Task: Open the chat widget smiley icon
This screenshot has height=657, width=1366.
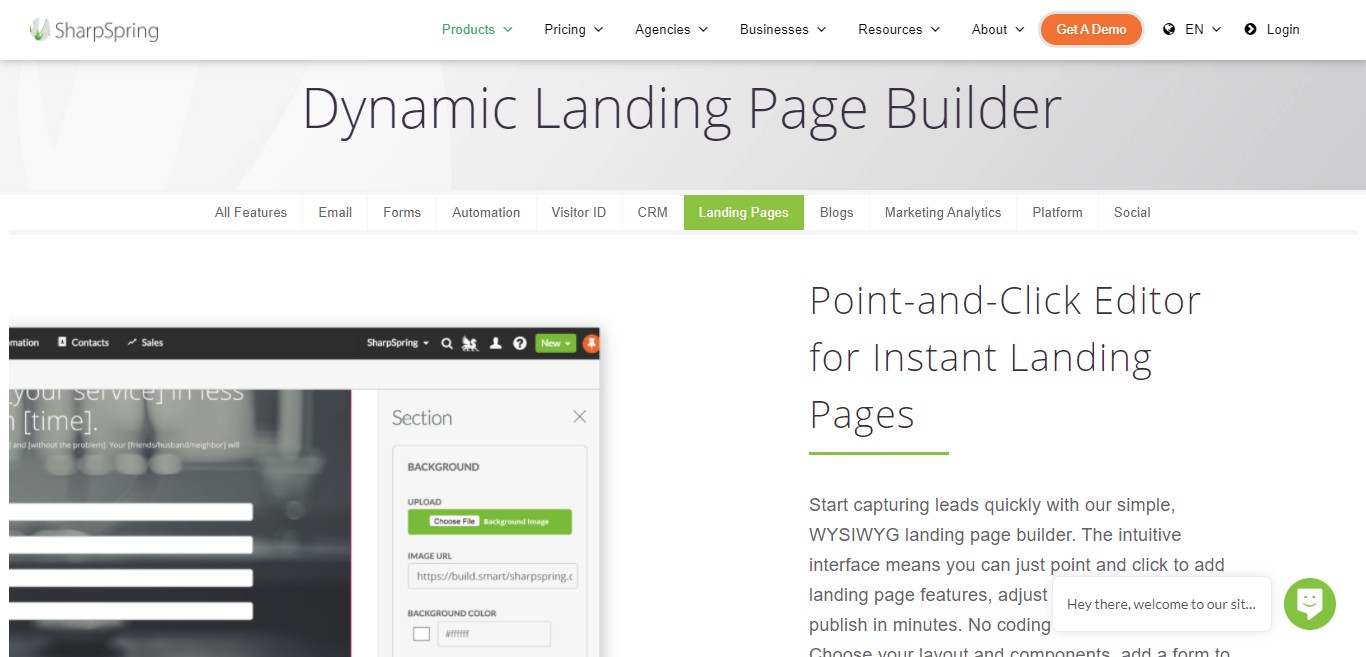Action: 1309,603
